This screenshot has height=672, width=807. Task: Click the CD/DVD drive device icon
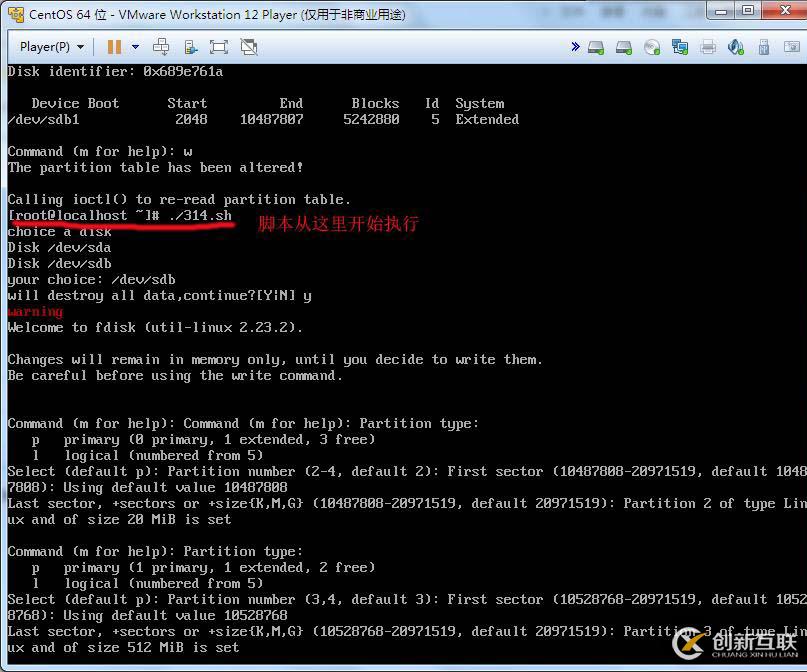pos(652,48)
